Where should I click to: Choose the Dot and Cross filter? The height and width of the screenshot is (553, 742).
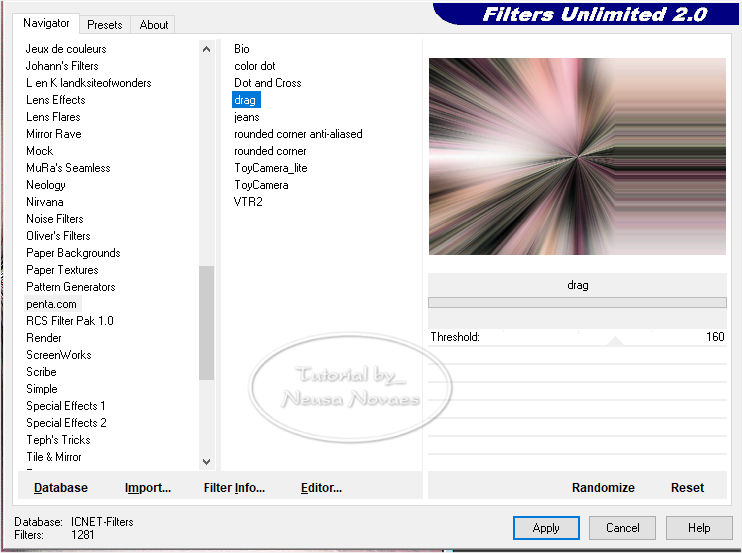pos(268,83)
